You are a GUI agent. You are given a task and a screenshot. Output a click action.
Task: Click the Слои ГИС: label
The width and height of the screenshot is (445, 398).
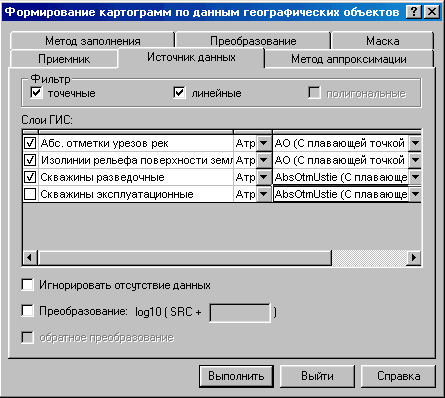[47, 120]
